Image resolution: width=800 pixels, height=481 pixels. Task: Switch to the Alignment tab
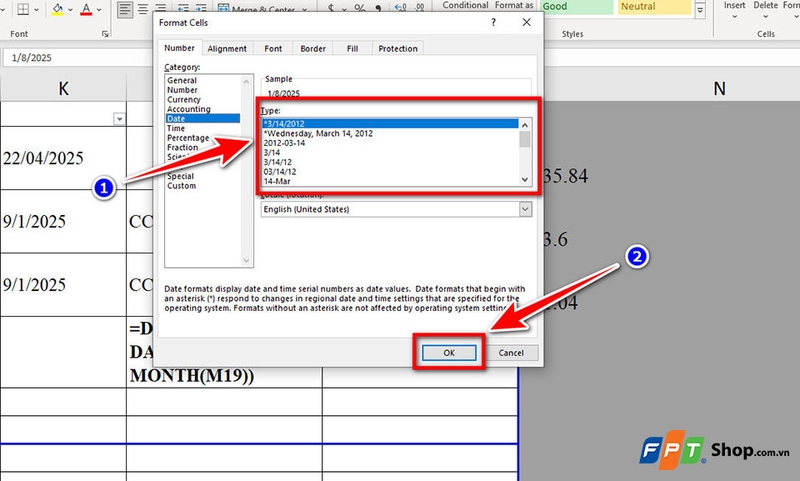coord(227,48)
